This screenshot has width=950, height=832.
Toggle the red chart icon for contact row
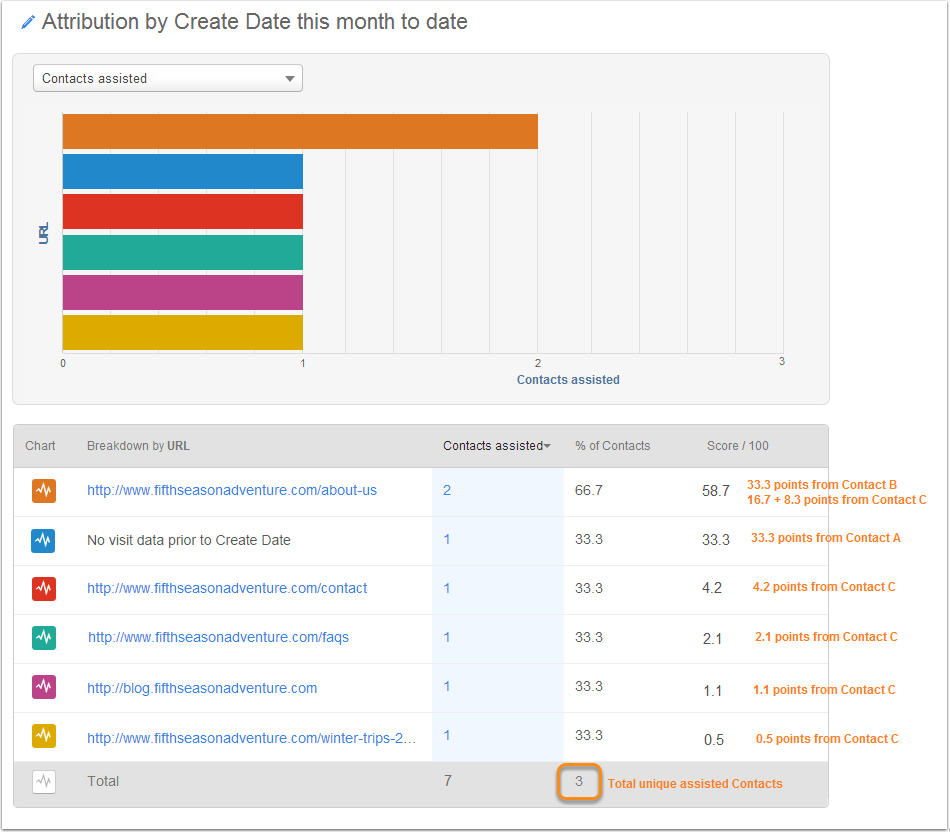click(44, 588)
